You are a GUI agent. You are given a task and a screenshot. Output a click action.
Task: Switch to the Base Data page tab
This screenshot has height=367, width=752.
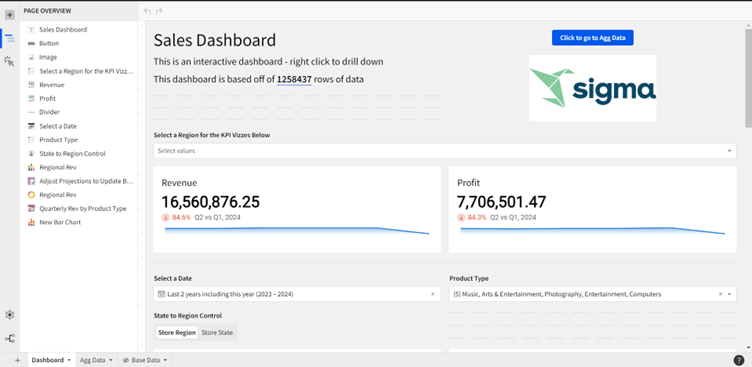coord(146,360)
